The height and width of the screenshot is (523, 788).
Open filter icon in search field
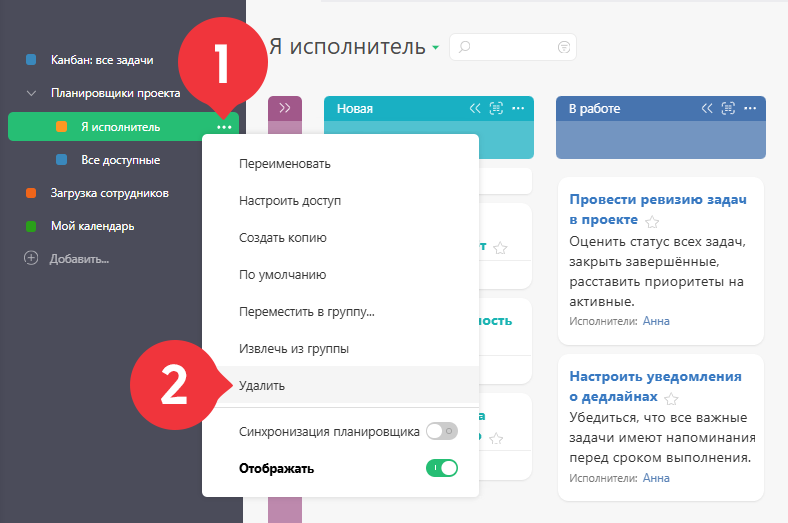tap(564, 47)
